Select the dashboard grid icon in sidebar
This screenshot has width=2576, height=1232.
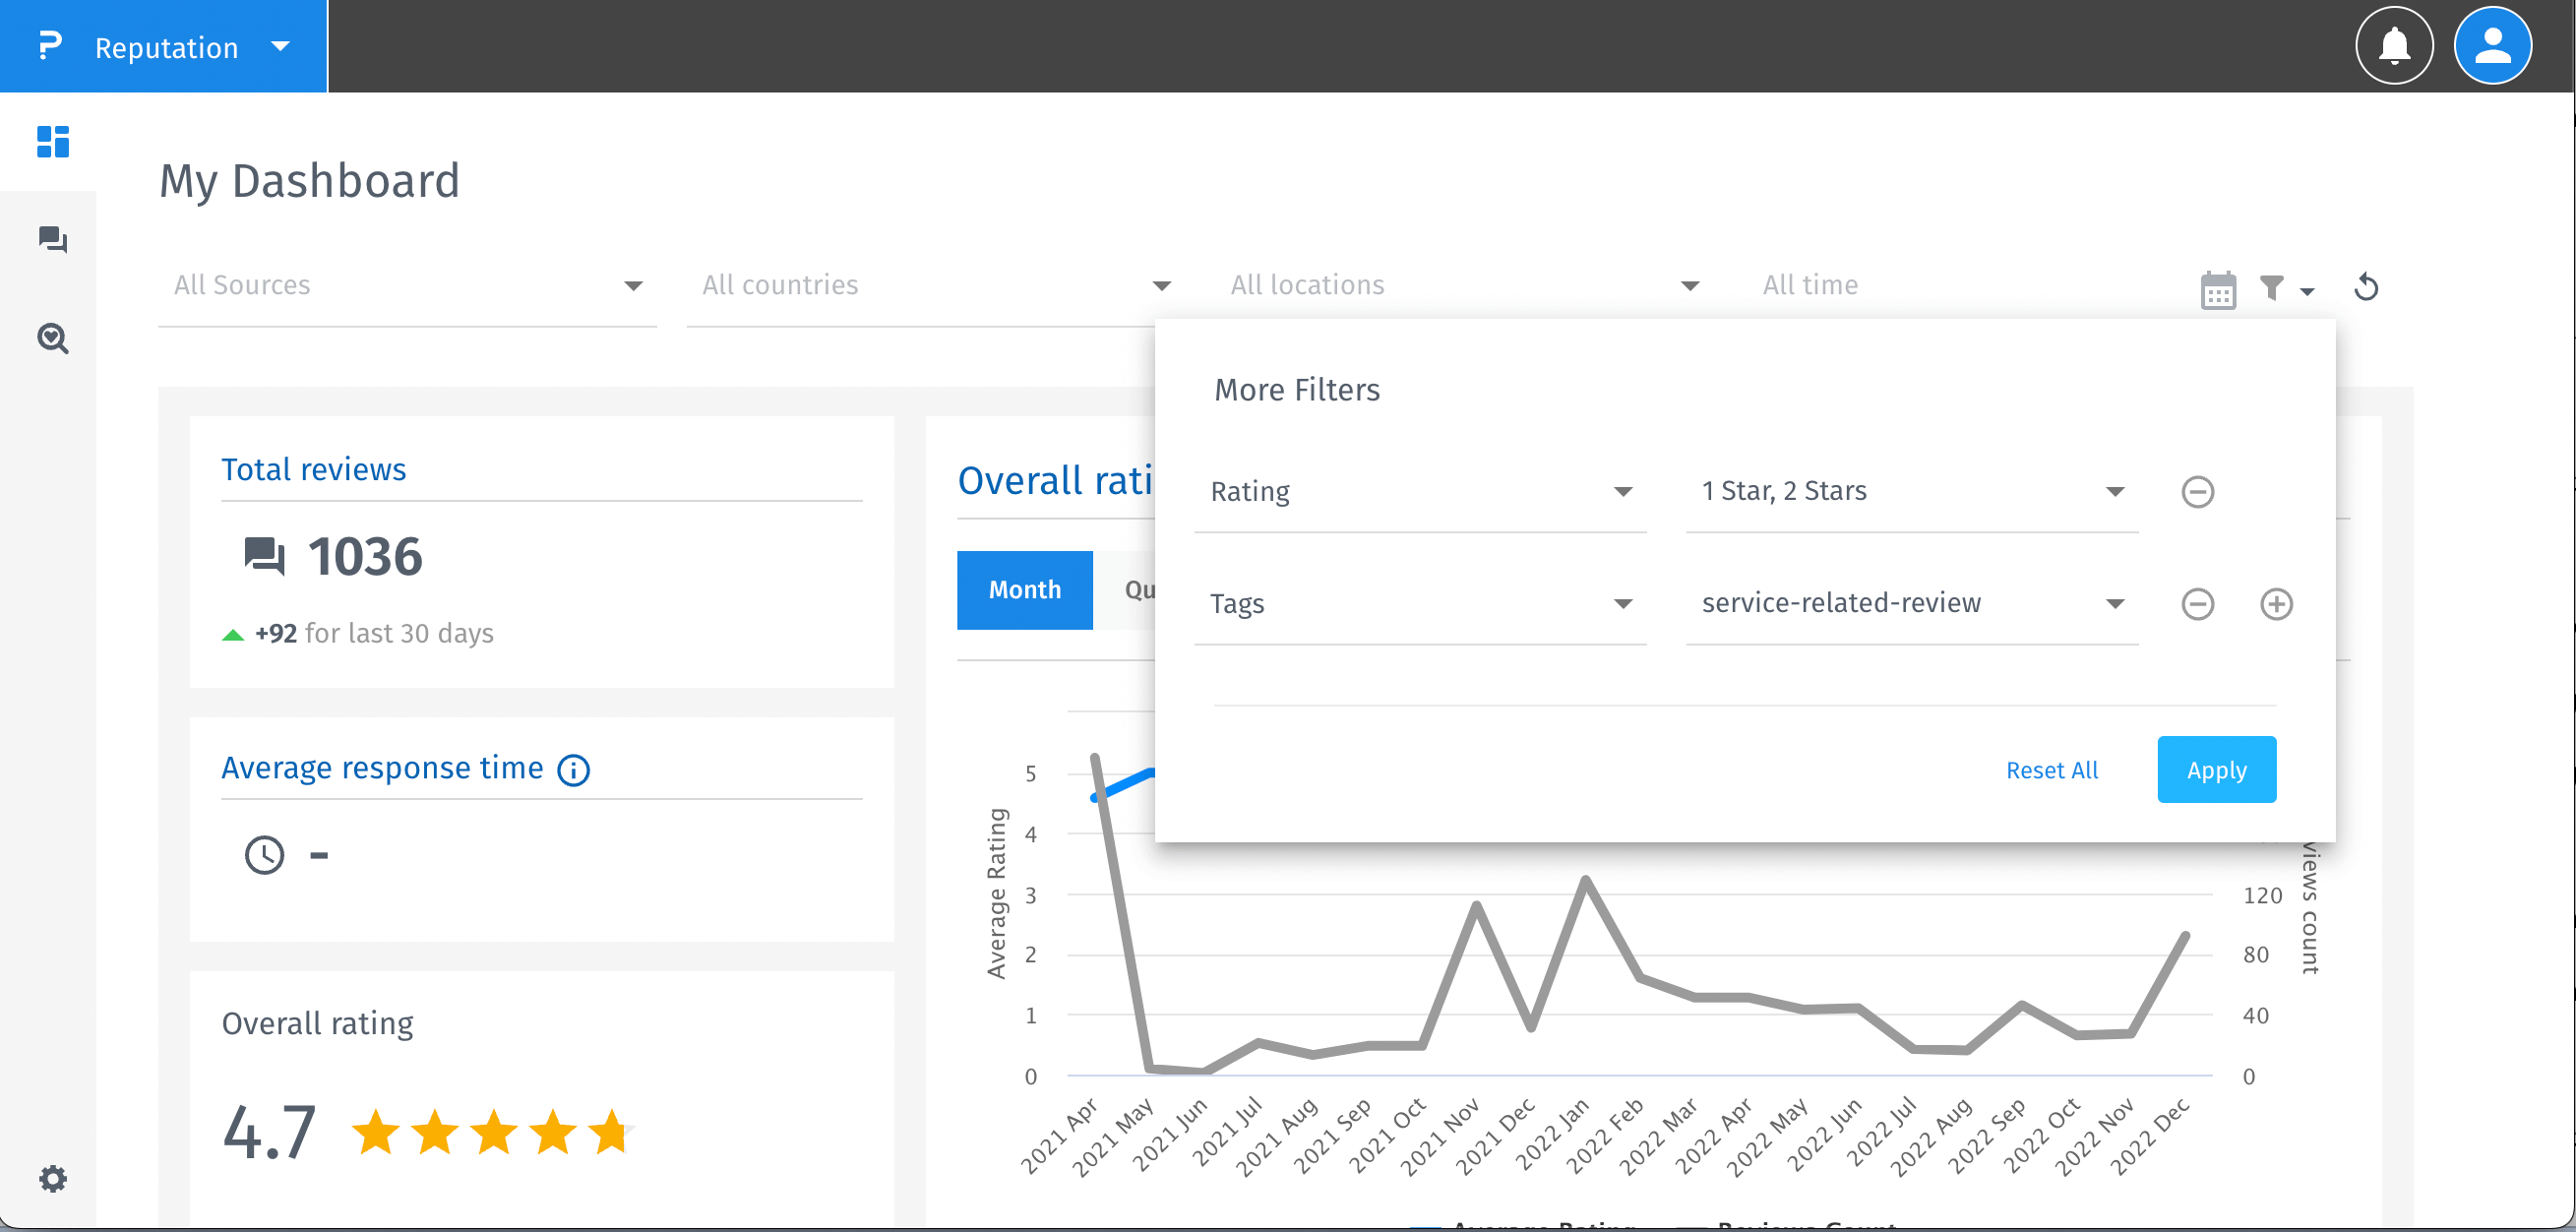[52, 142]
